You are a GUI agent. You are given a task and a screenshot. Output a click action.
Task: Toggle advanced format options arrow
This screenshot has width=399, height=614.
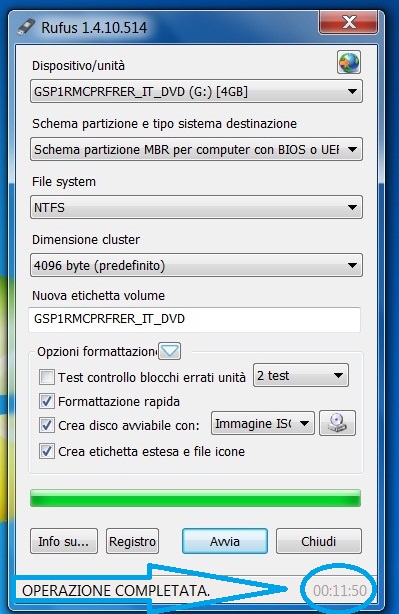coord(170,350)
